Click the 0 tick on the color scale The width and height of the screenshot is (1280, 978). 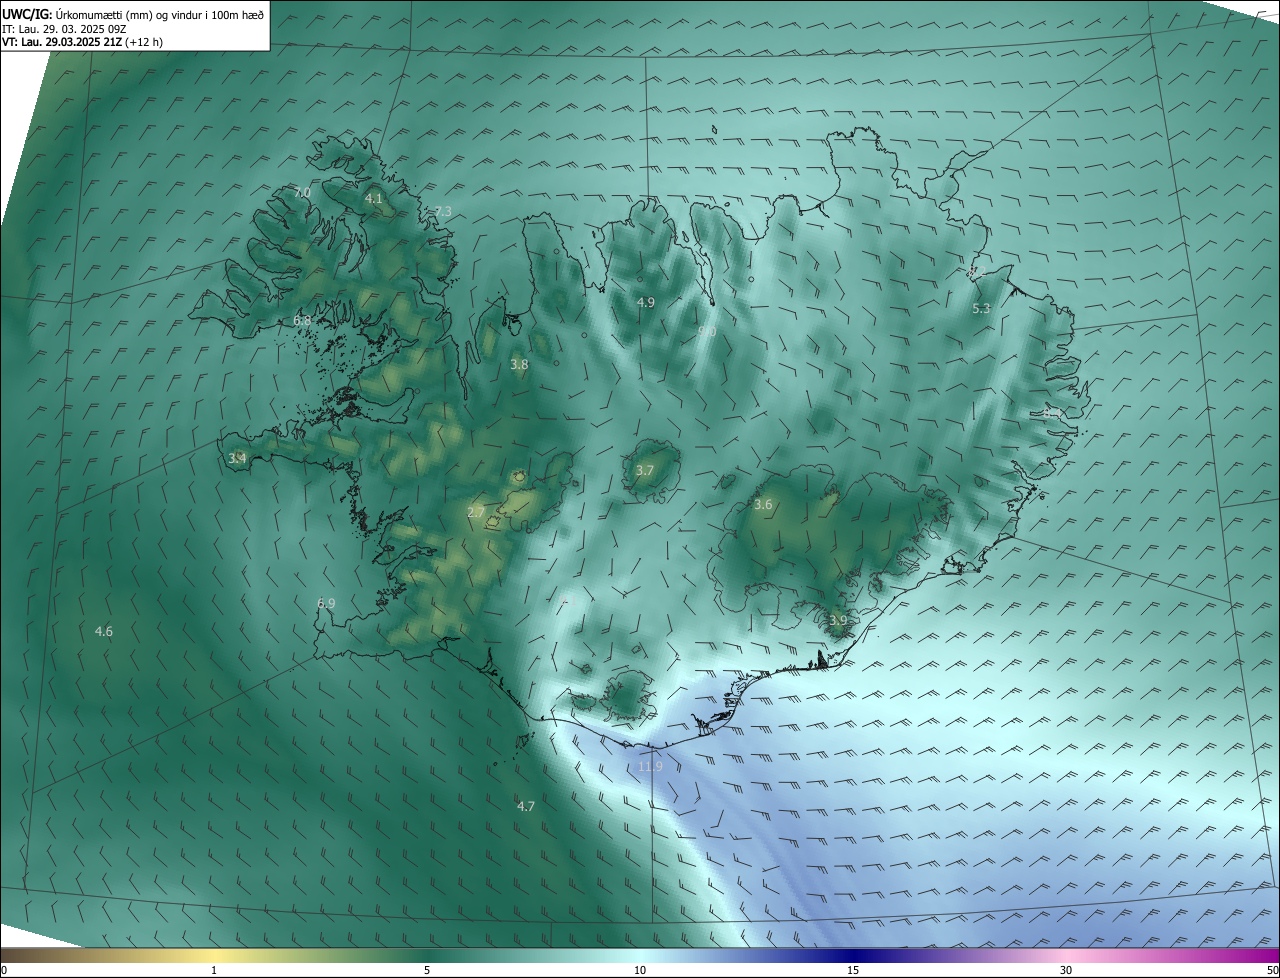pyautogui.click(x=4, y=970)
